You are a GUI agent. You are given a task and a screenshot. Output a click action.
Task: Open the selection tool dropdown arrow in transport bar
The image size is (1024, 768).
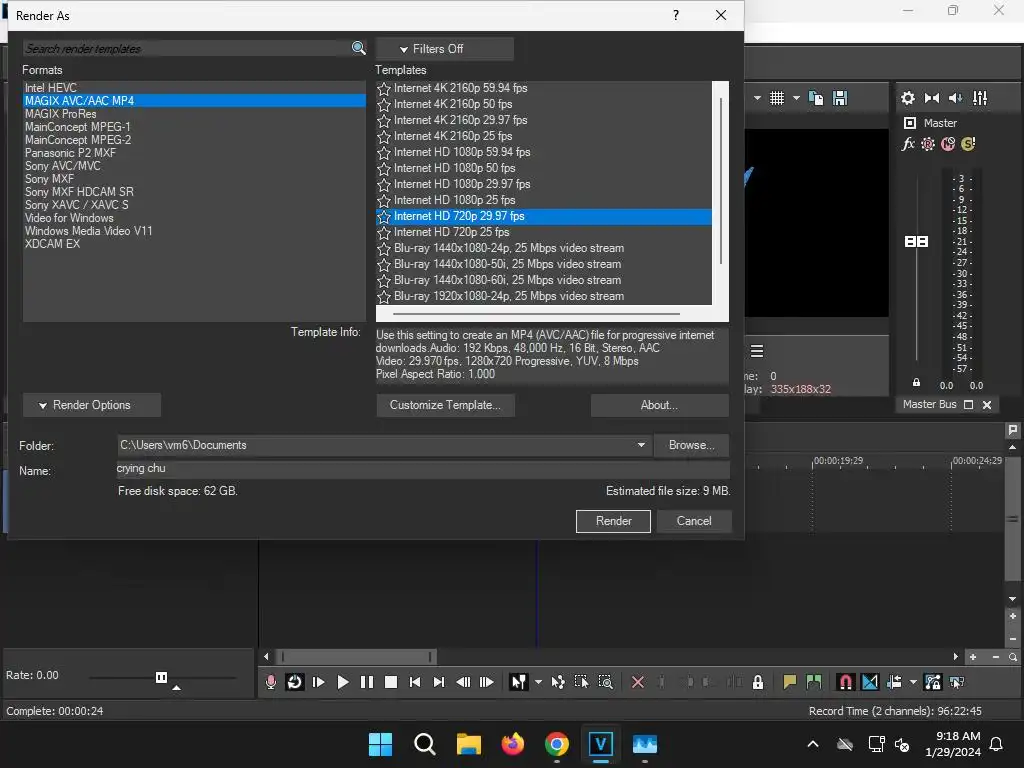pyautogui.click(x=538, y=682)
